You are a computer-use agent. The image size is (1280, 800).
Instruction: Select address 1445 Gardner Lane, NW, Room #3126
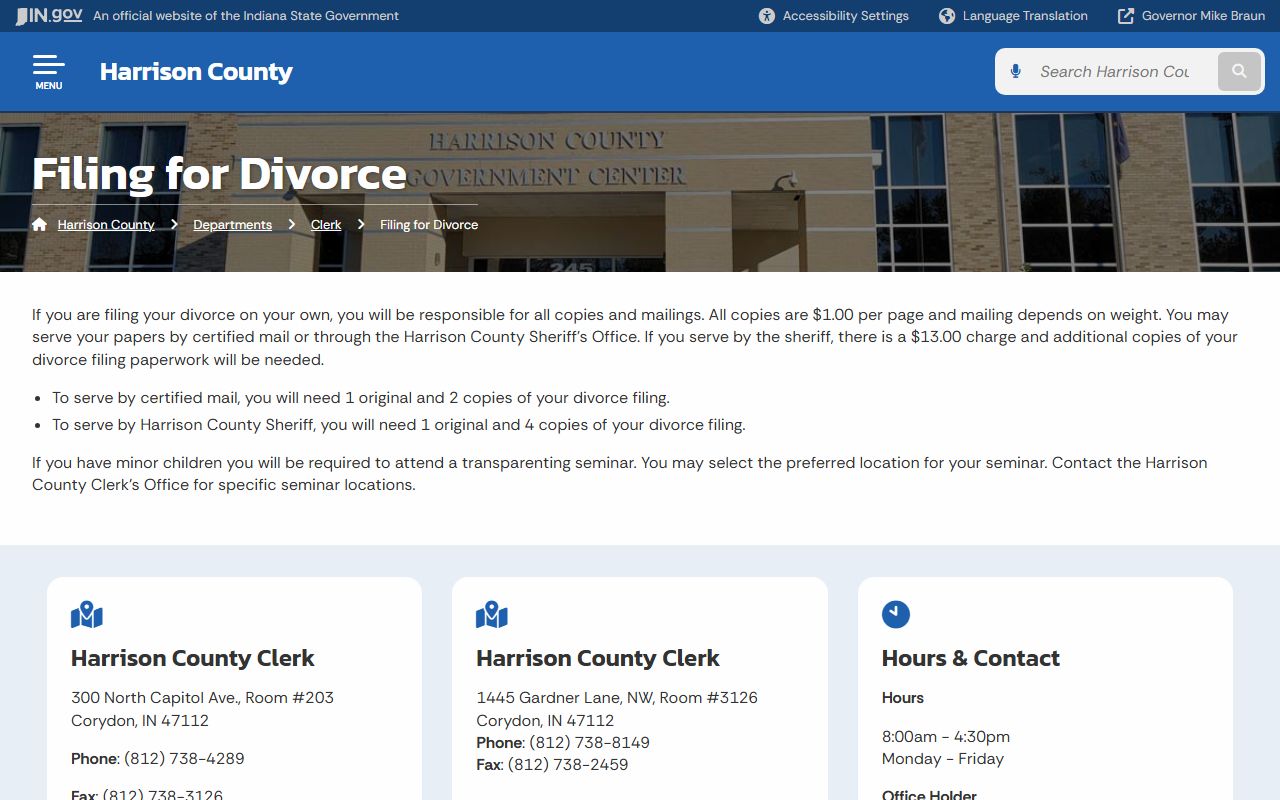coord(617,698)
